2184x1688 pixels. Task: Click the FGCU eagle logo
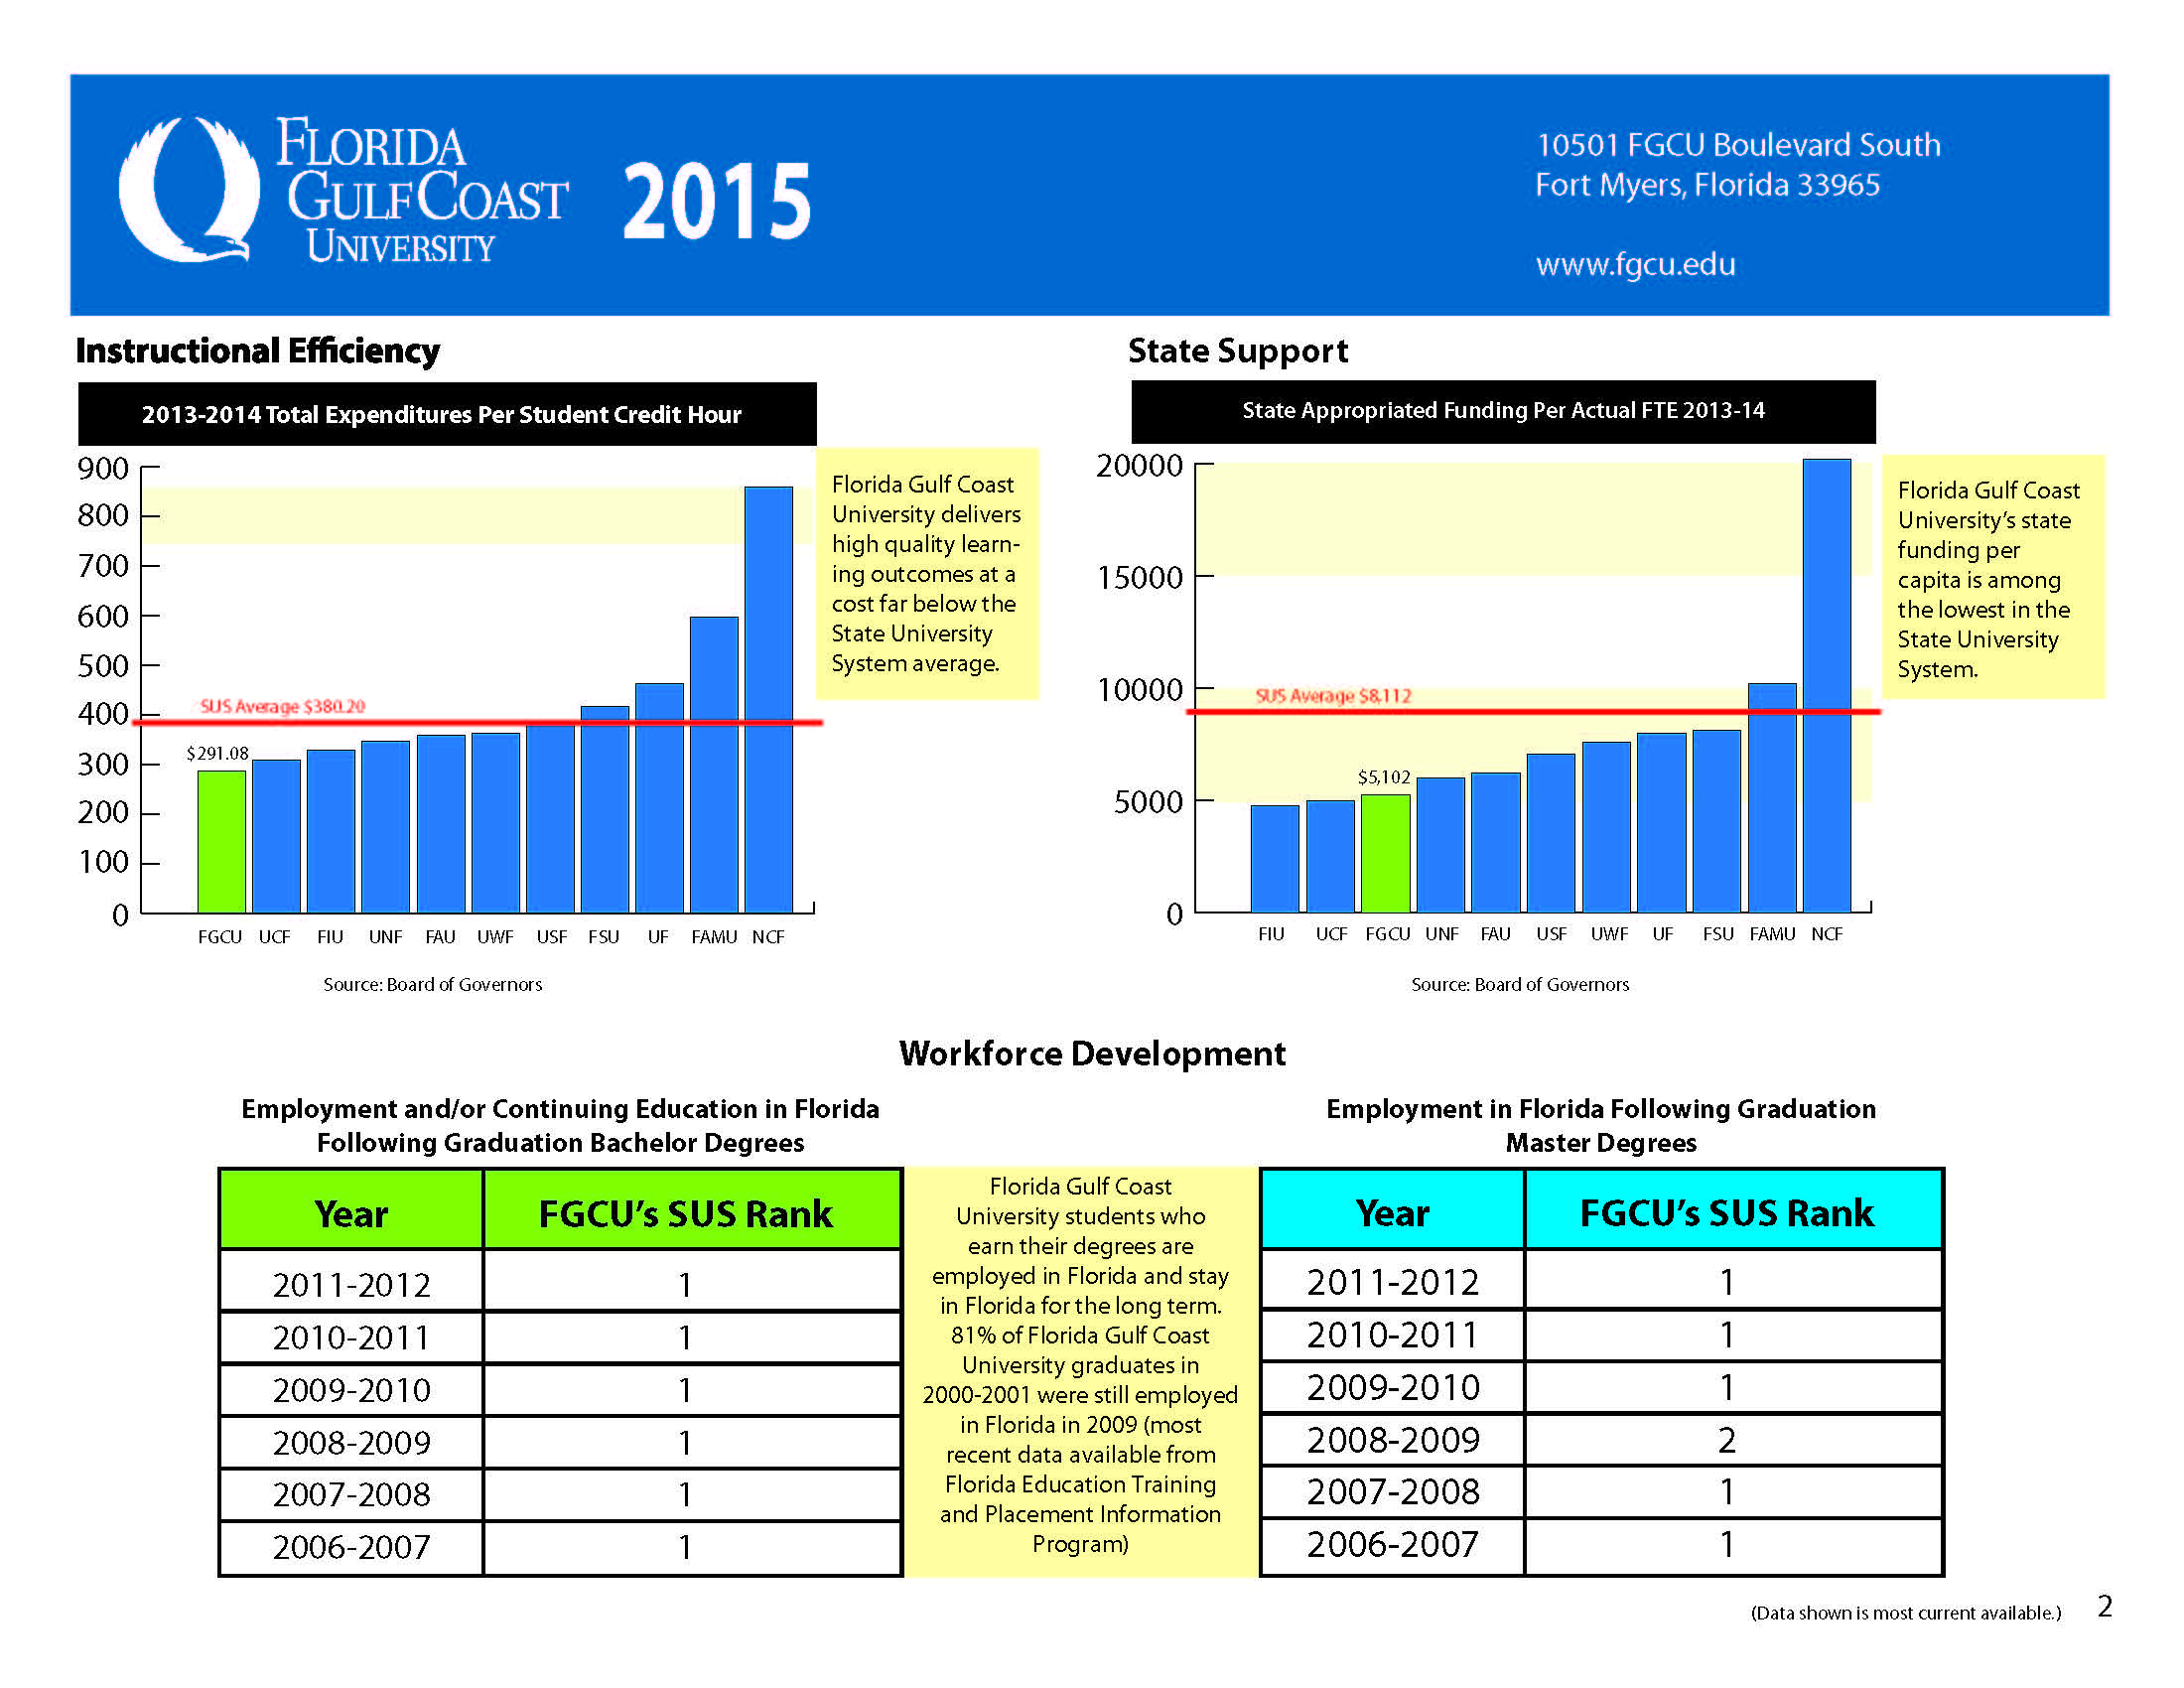(x=188, y=190)
